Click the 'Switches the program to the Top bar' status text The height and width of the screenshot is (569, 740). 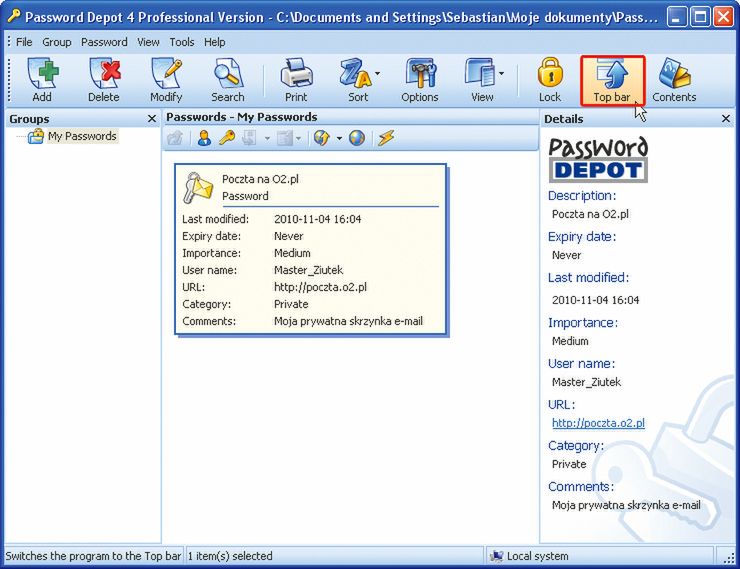click(93, 556)
